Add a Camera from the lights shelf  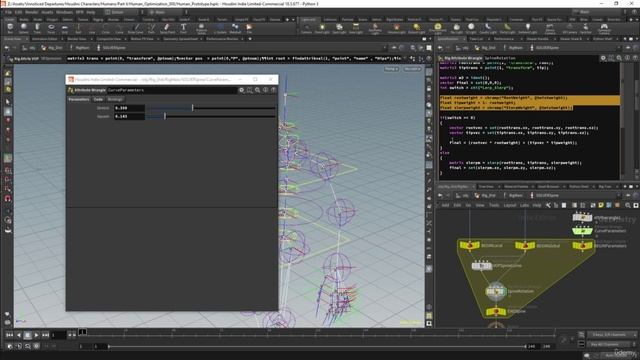coord(306,28)
